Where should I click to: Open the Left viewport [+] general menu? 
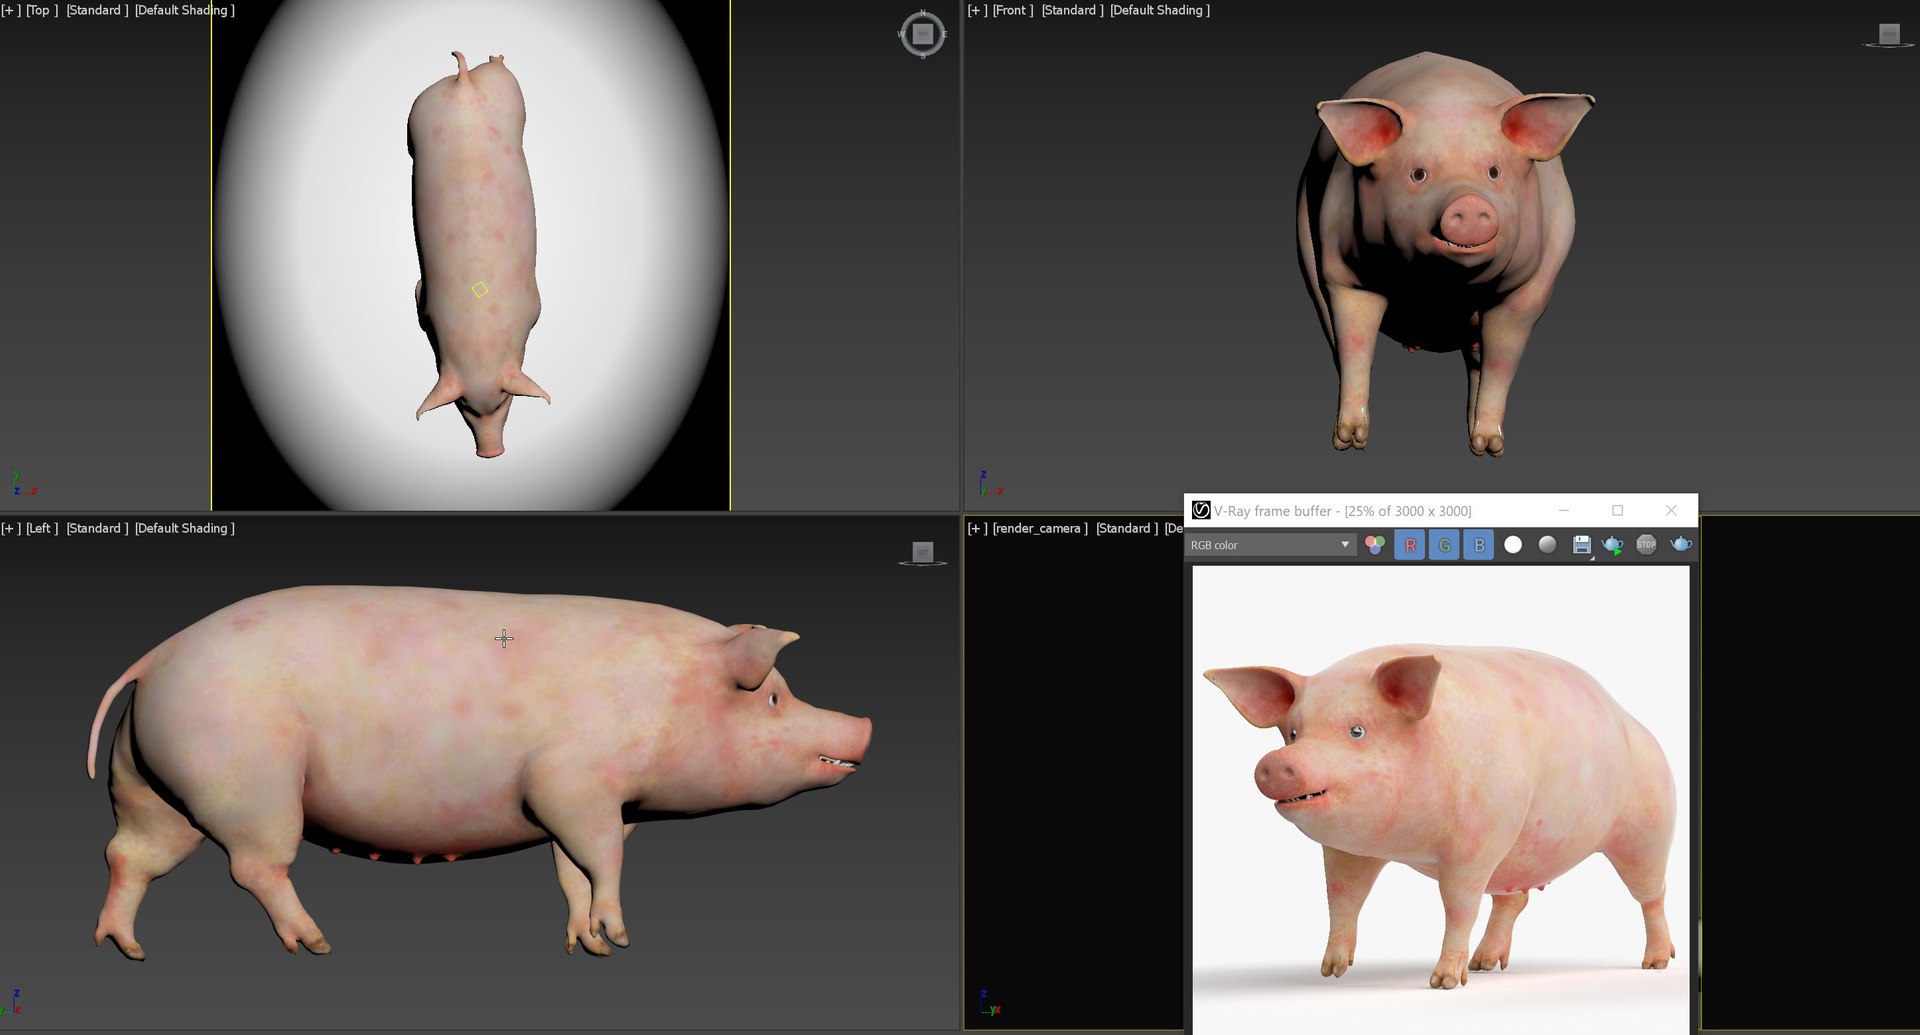[10, 528]
